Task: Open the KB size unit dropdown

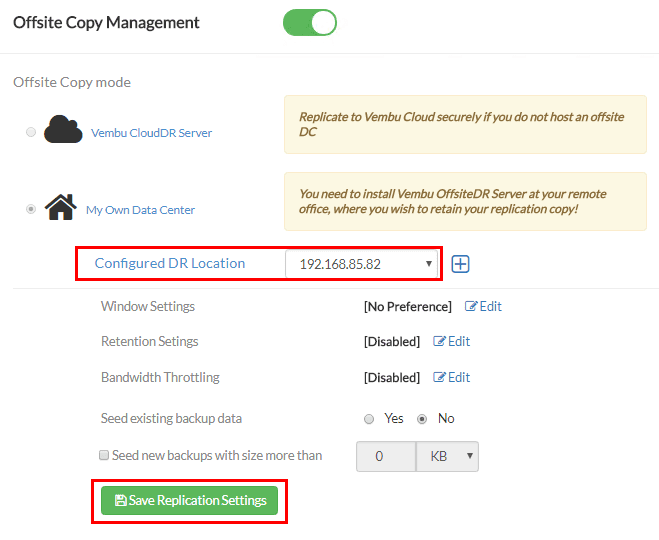Action: (x=447, y=456)
